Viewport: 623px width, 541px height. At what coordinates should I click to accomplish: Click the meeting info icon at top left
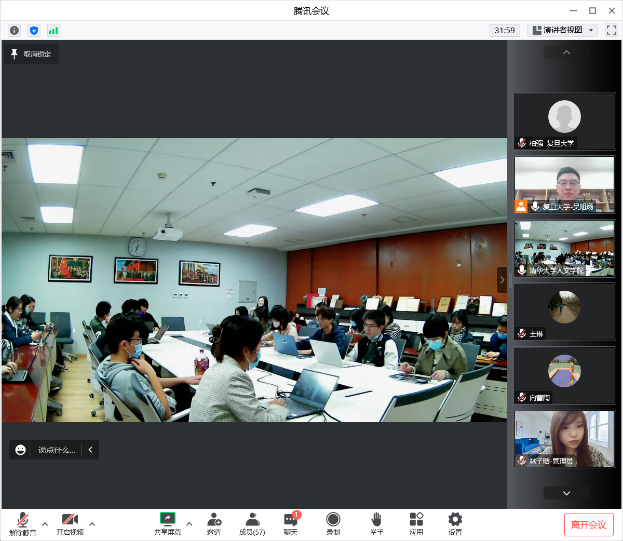pyautogui.click(x=14, y=31)
